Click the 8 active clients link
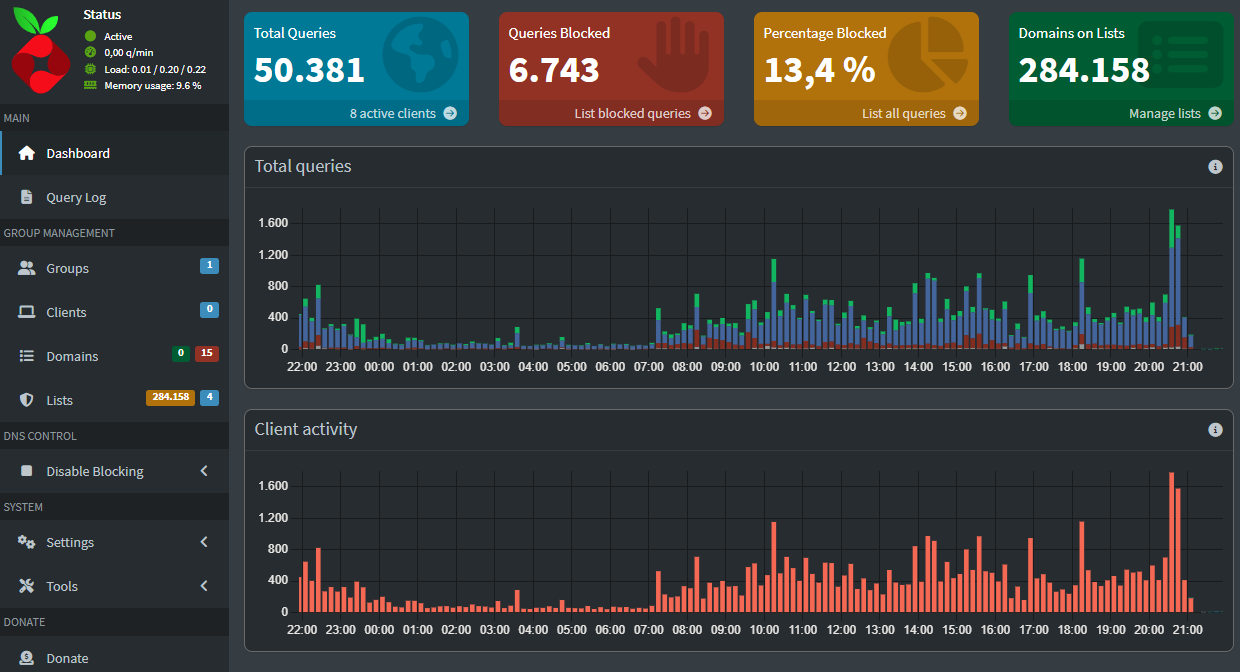Image resolution: width=1240 pixels, height=672 pixels. point(392,113)
